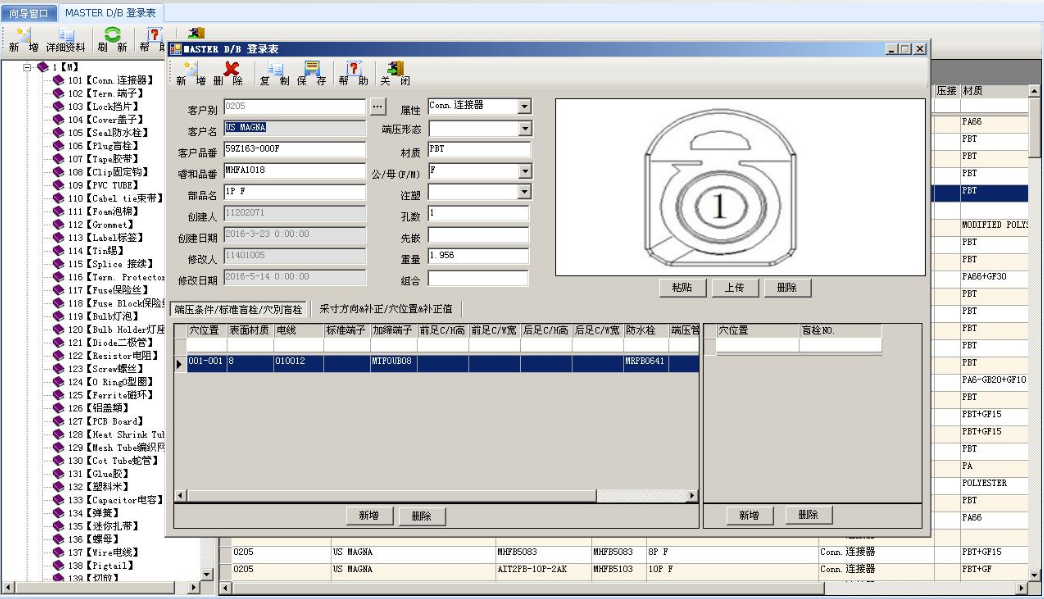1044x599 pixels.
Task: Click the book icon beside 127 PCB Board
Action: 59,421
